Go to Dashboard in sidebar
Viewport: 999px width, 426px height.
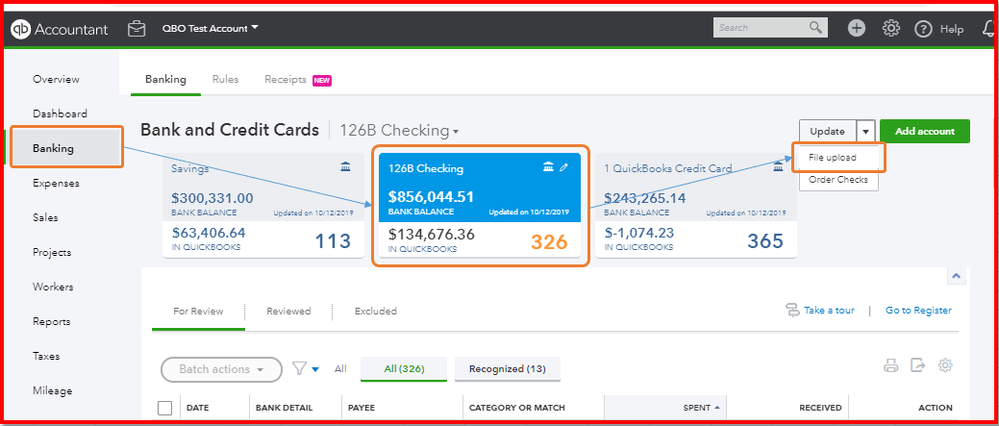coord(60,114)
